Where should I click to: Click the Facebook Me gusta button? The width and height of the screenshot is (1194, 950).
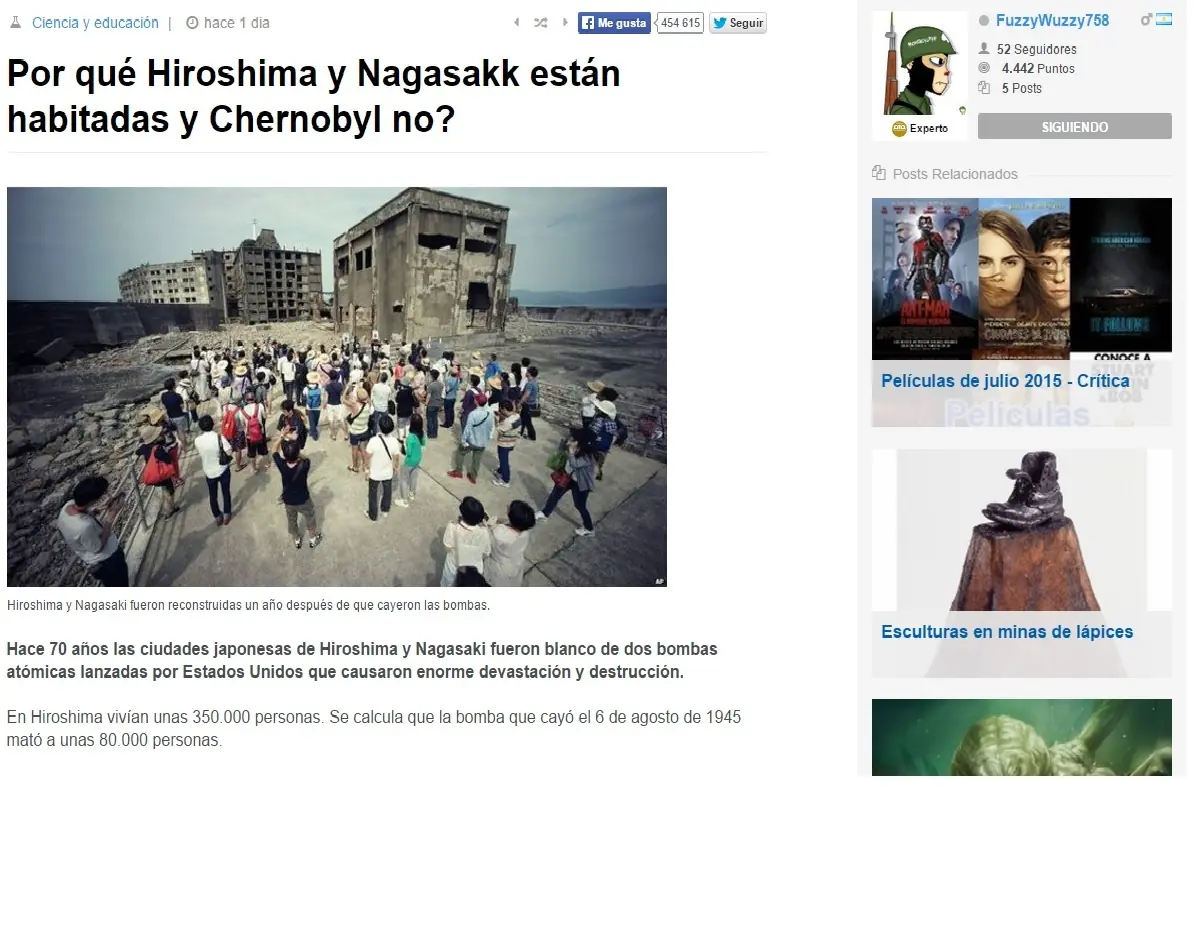[x=614, y=23]
